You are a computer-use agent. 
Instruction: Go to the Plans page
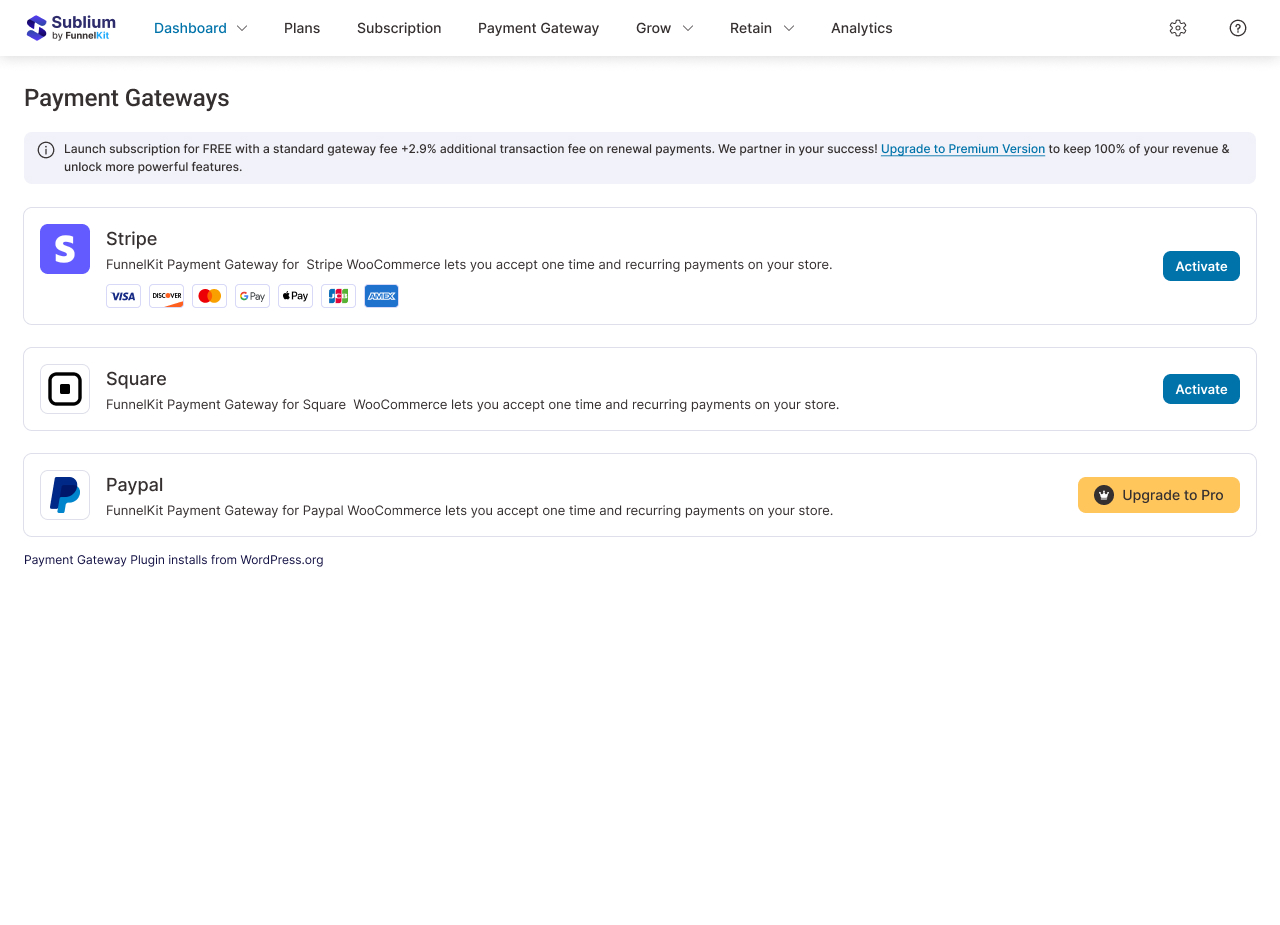302,28
